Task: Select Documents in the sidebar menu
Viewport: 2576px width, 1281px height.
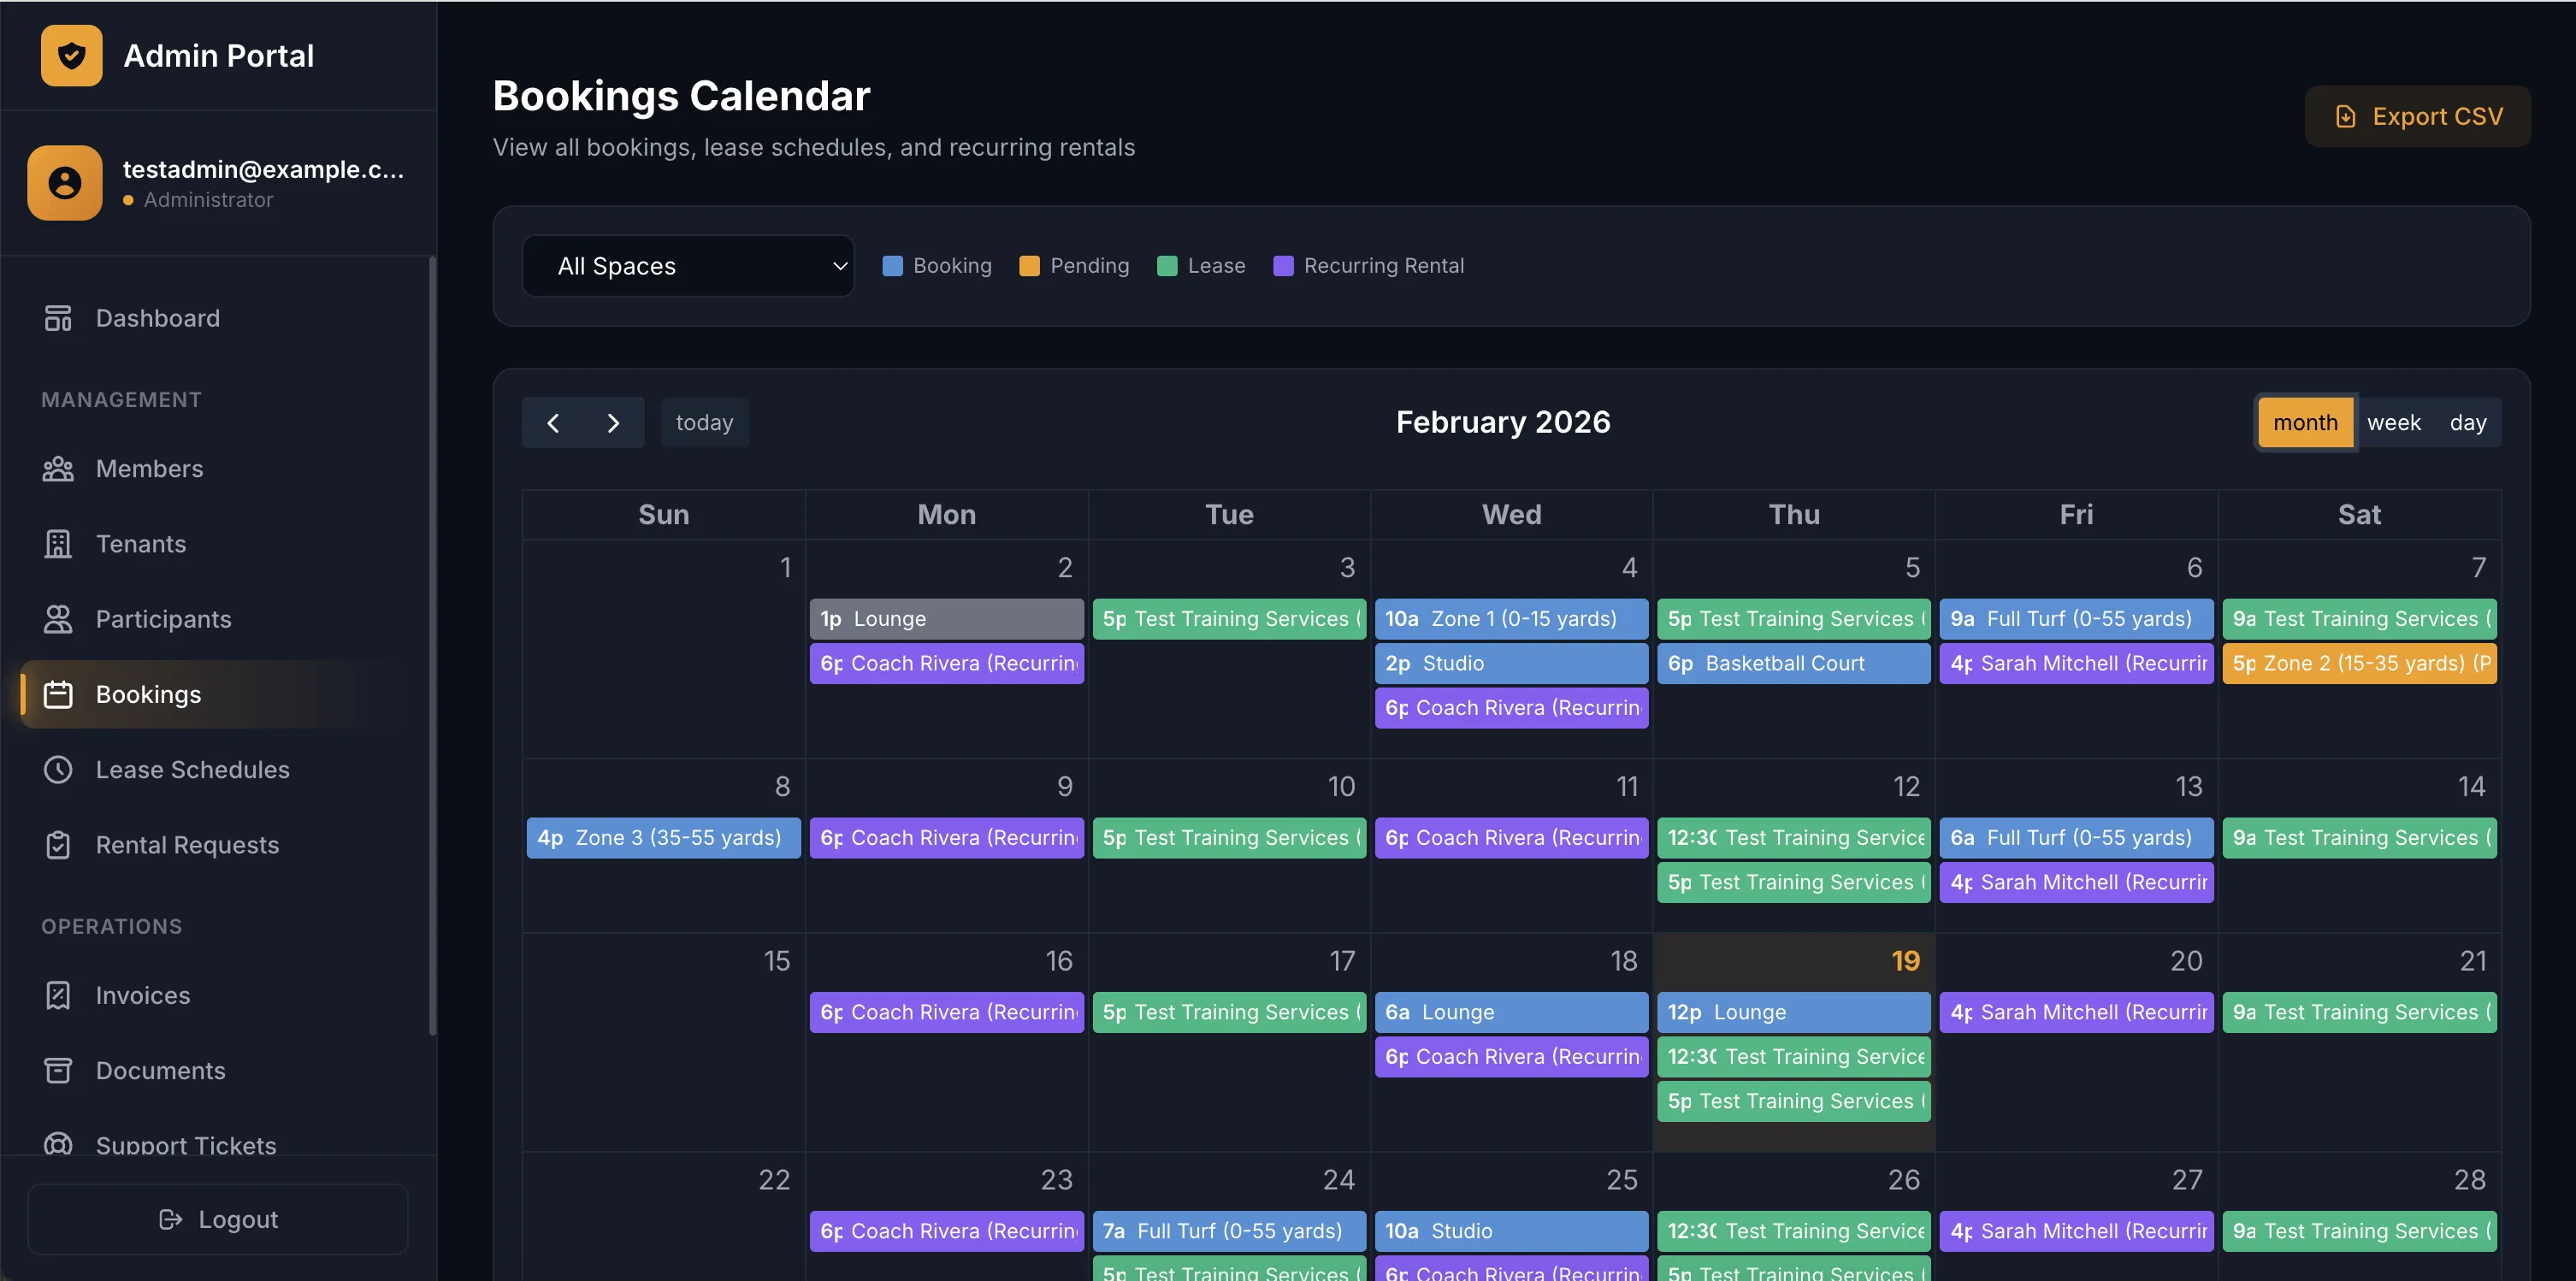Action: click(58, 1070)
